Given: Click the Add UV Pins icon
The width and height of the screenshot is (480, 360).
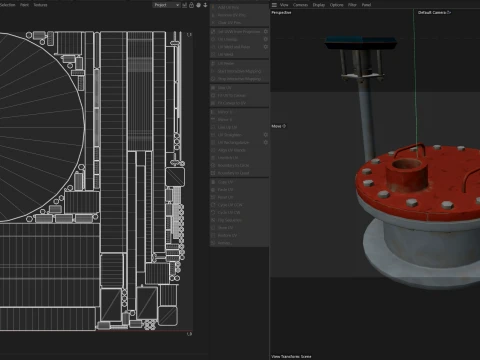Looking at the screenshot, I should [x=213, y=7].
